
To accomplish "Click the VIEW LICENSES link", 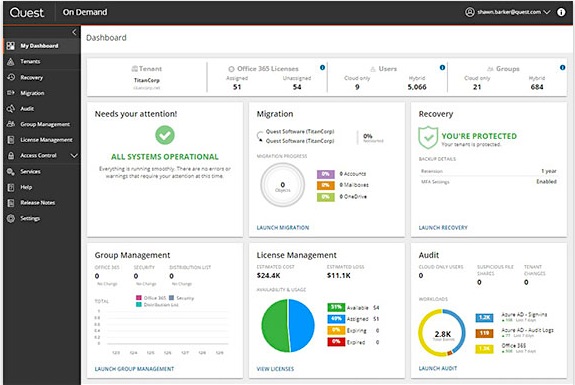I will pos(275,369).
